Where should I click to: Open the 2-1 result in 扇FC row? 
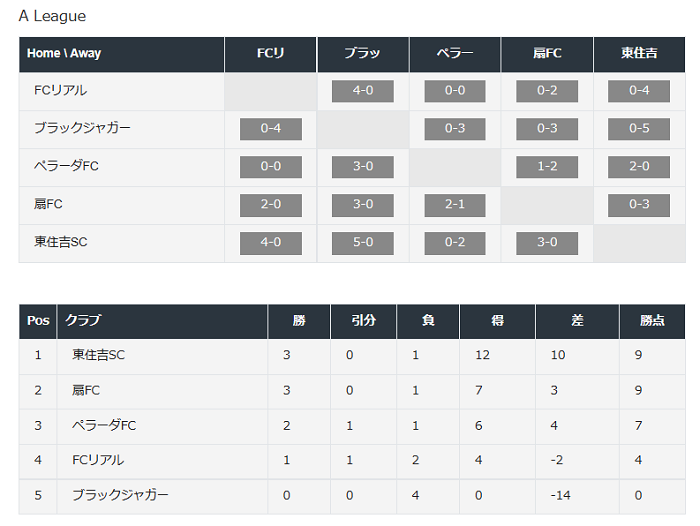454,205
